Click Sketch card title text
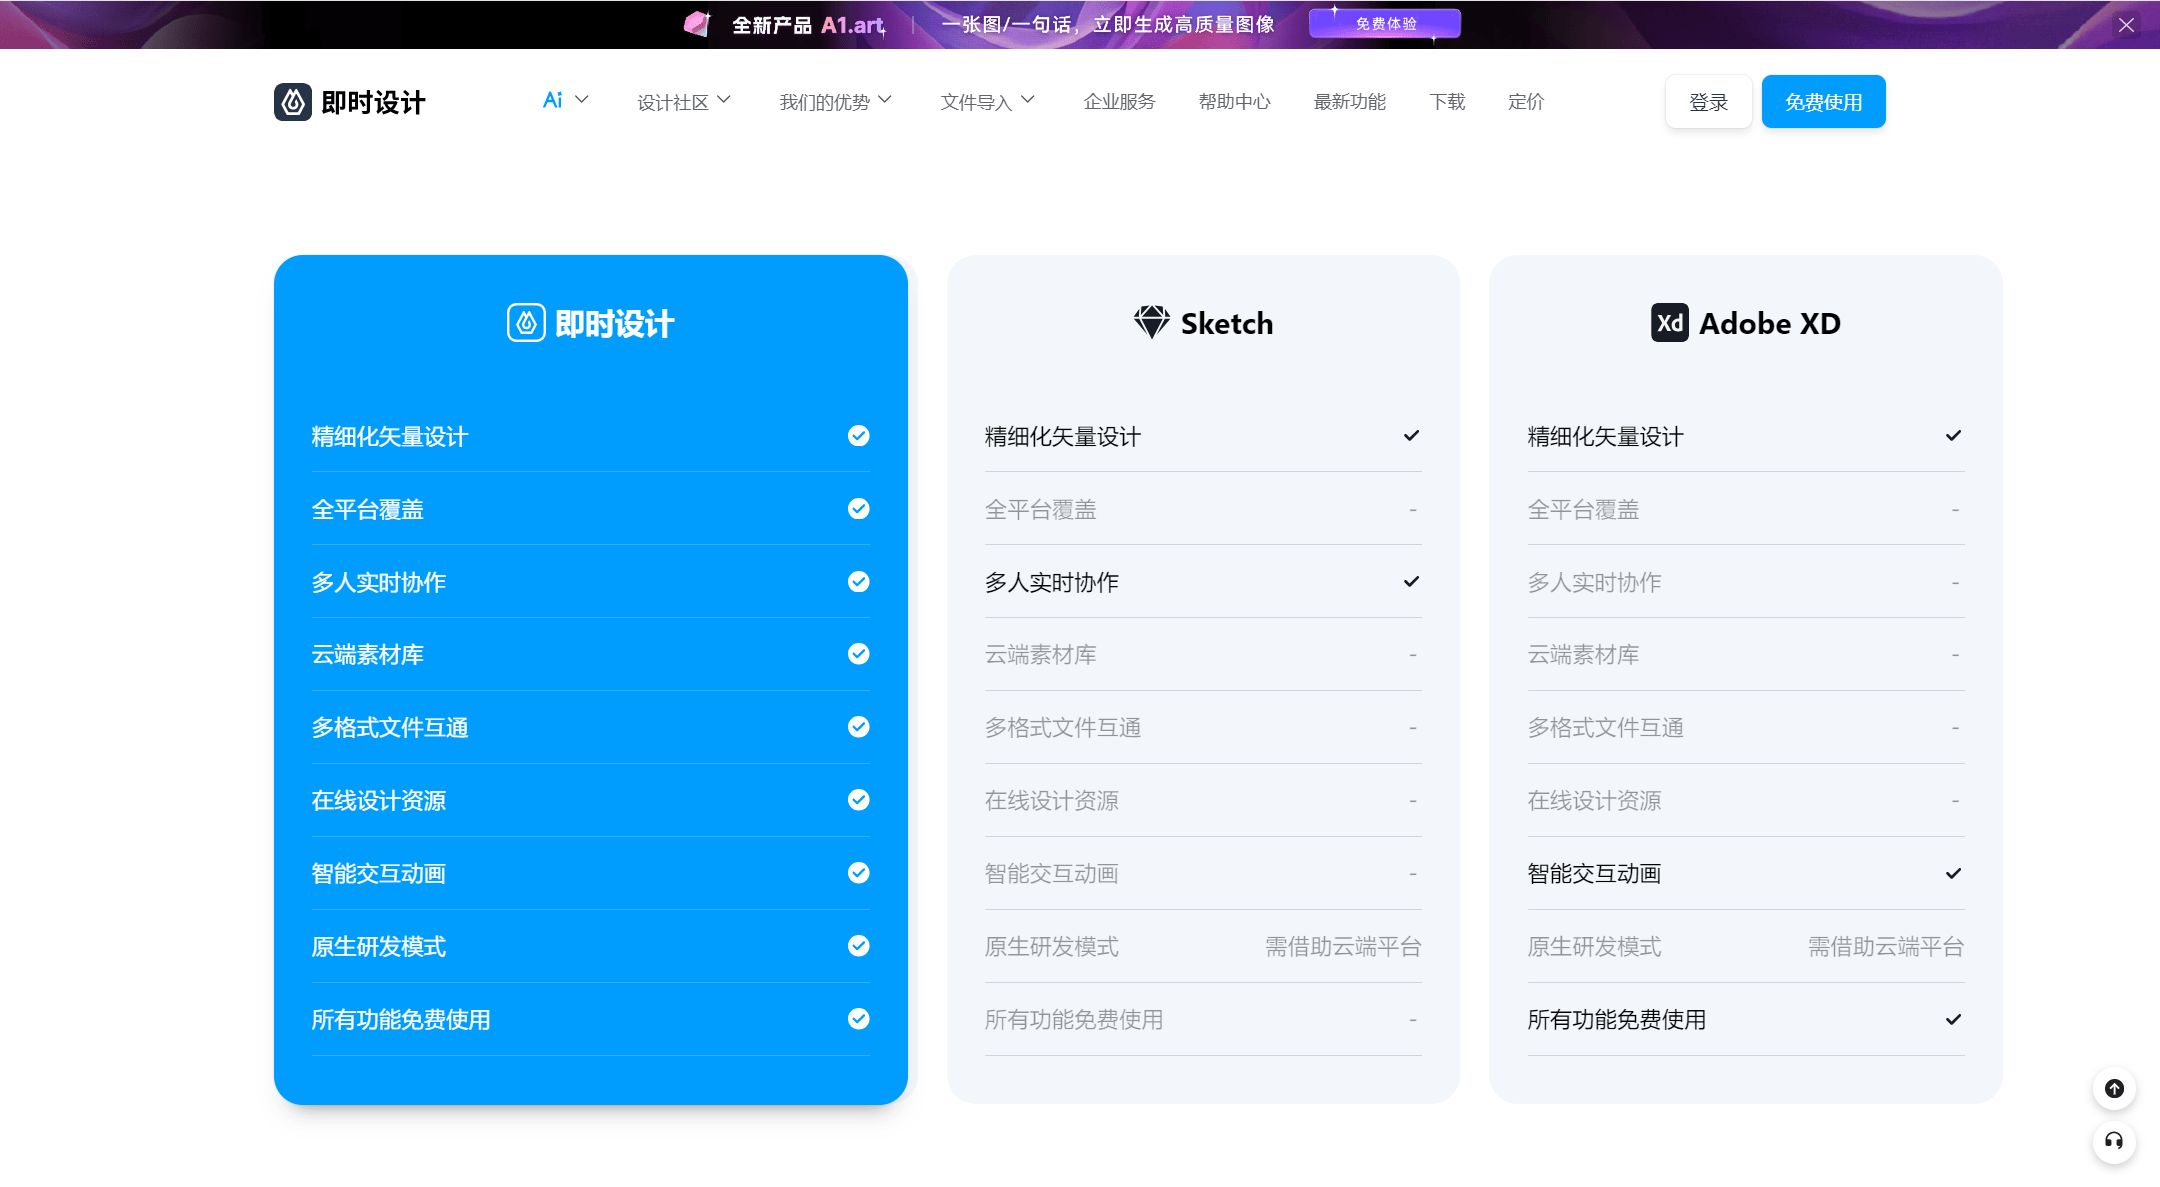 (1227, 323)
